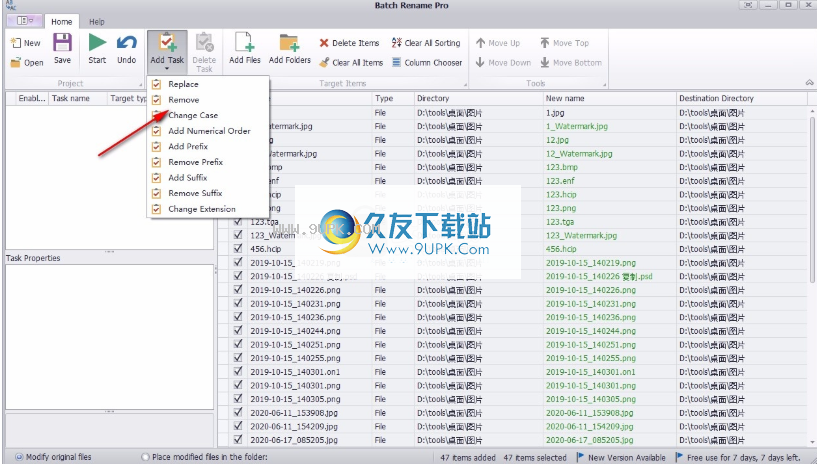Sort by the New name column header

tap(609, 98)
